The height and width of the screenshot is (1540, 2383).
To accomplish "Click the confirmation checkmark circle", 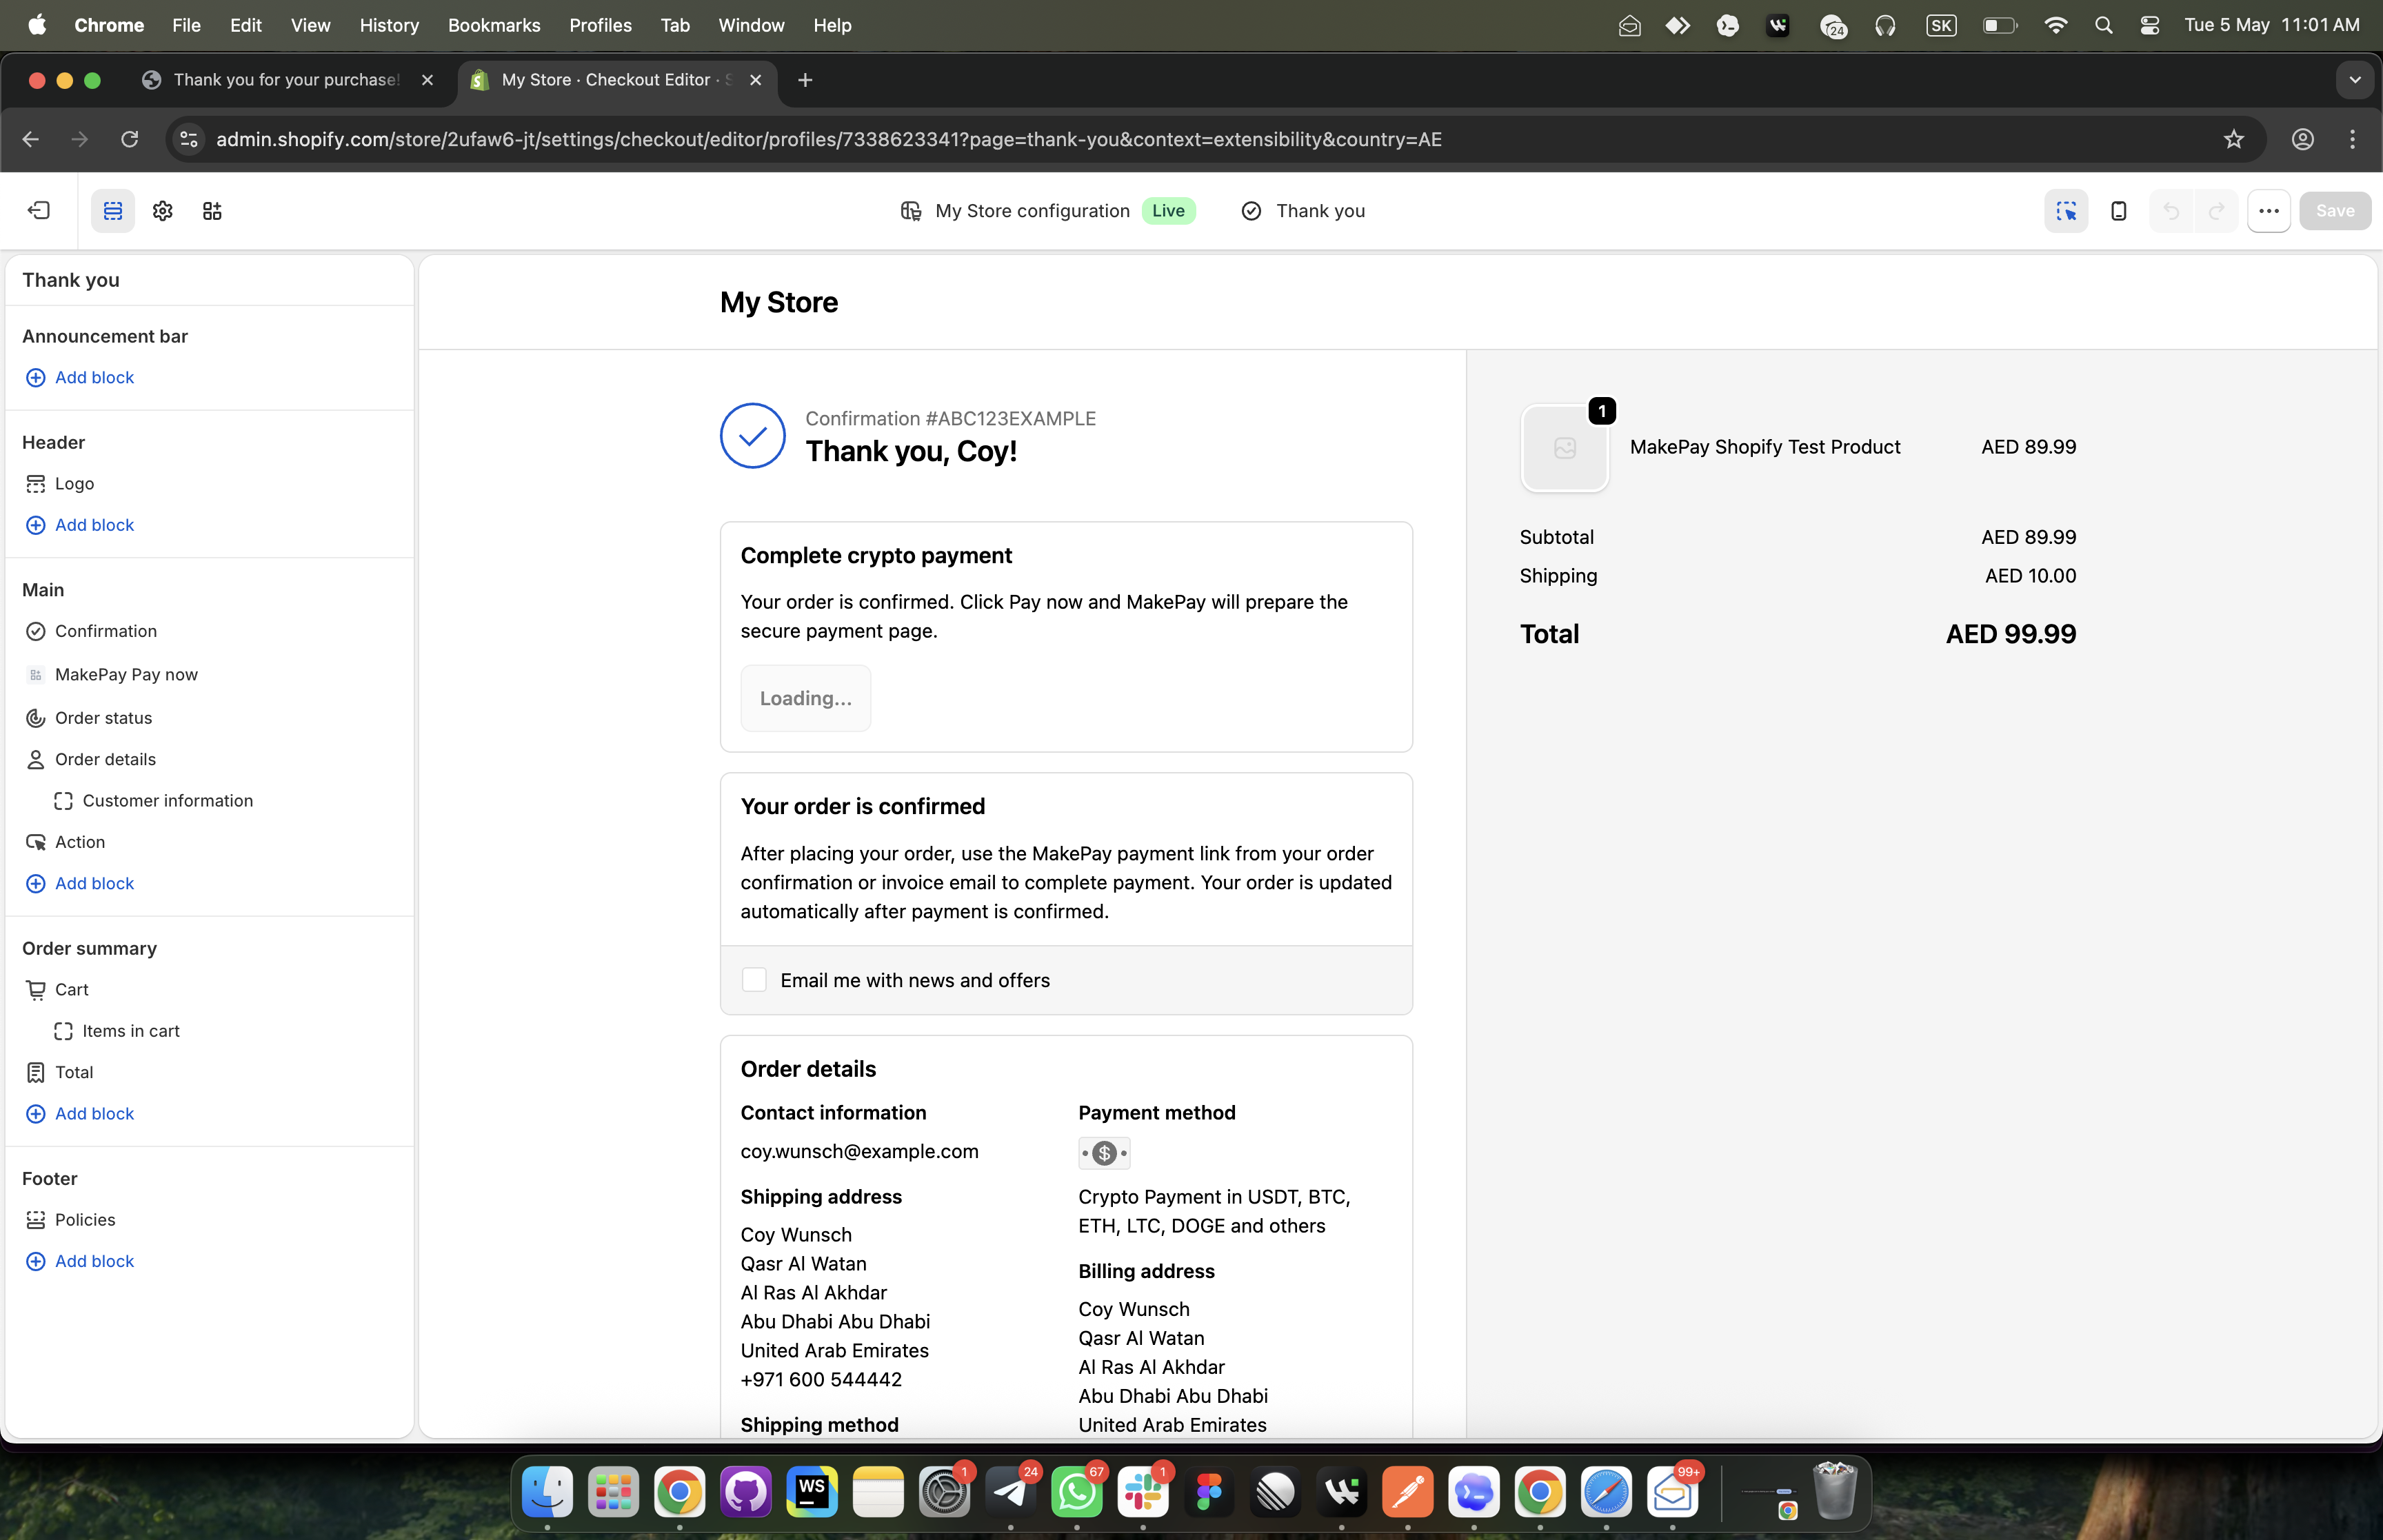I will [753, 435].
